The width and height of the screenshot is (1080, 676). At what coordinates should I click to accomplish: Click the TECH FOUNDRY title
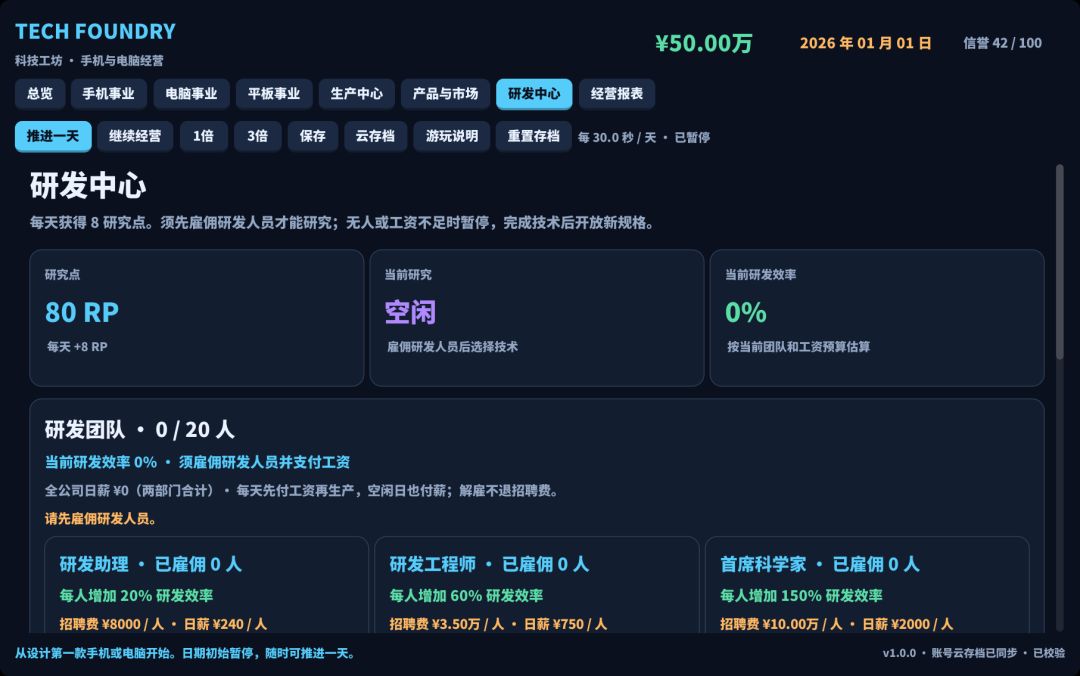tap(96, 32)
